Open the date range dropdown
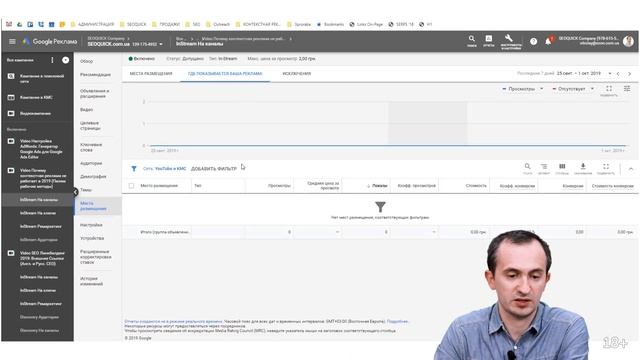The width and height of the screenshot is (640, 360). tap(610, 74)
